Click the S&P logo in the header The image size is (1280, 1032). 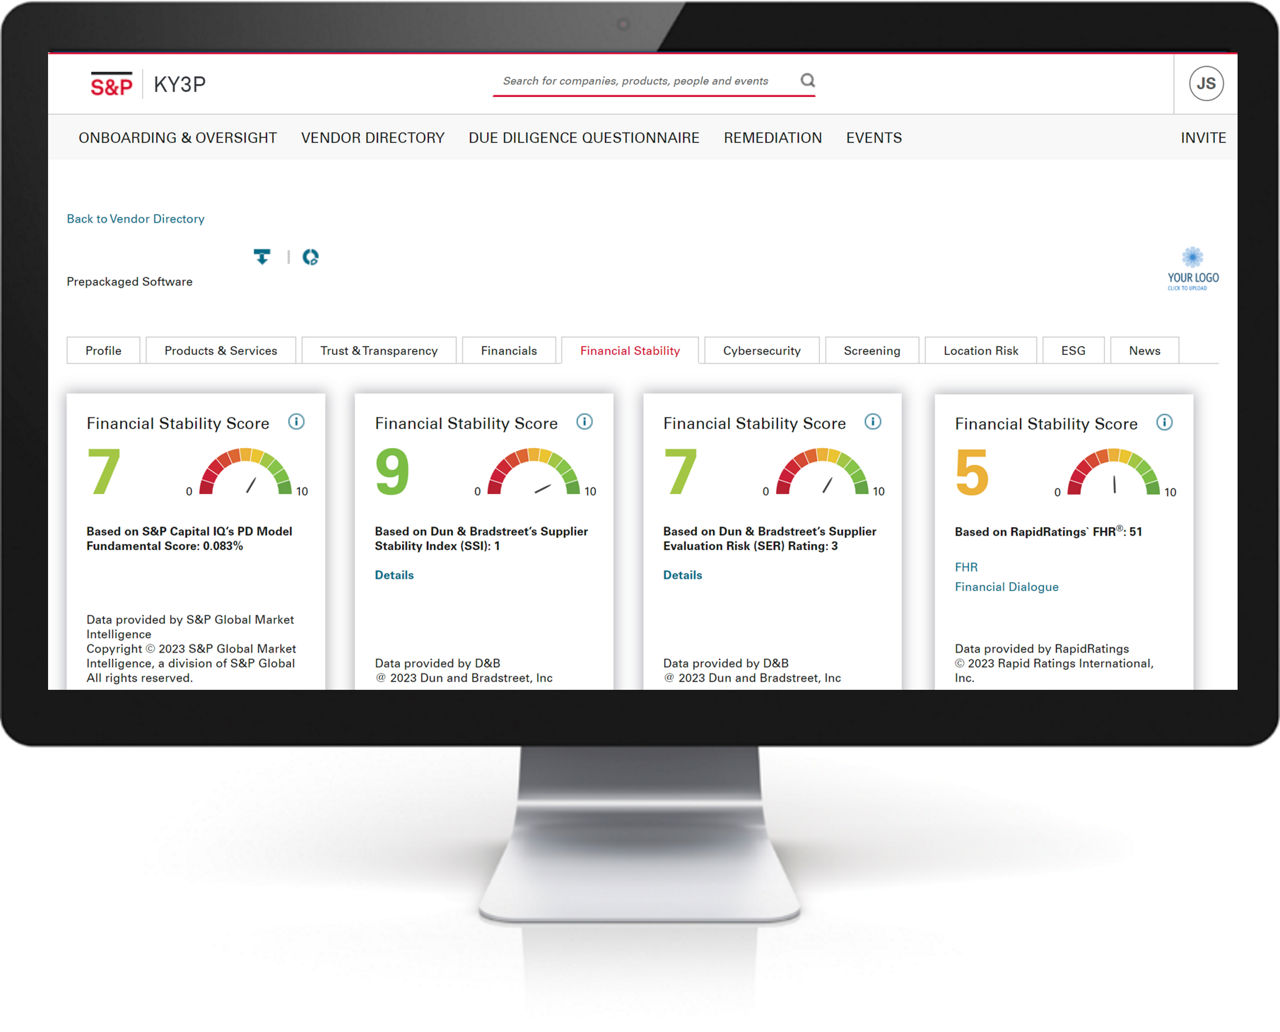pos(111,84)
